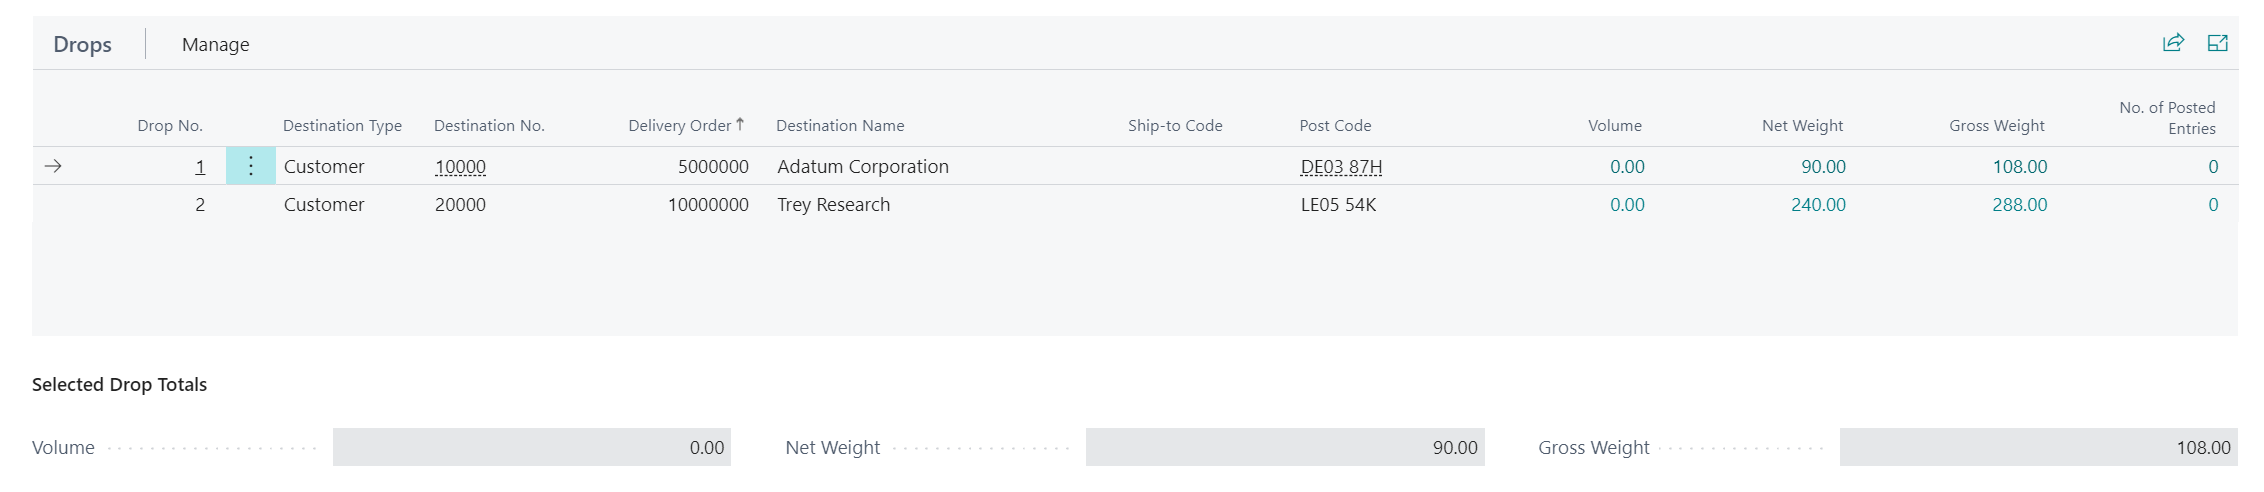Click Destination No. 10000 lookup field
Image resolution: width=2264 pixels, height=492 pixels.
coord(460,167)
